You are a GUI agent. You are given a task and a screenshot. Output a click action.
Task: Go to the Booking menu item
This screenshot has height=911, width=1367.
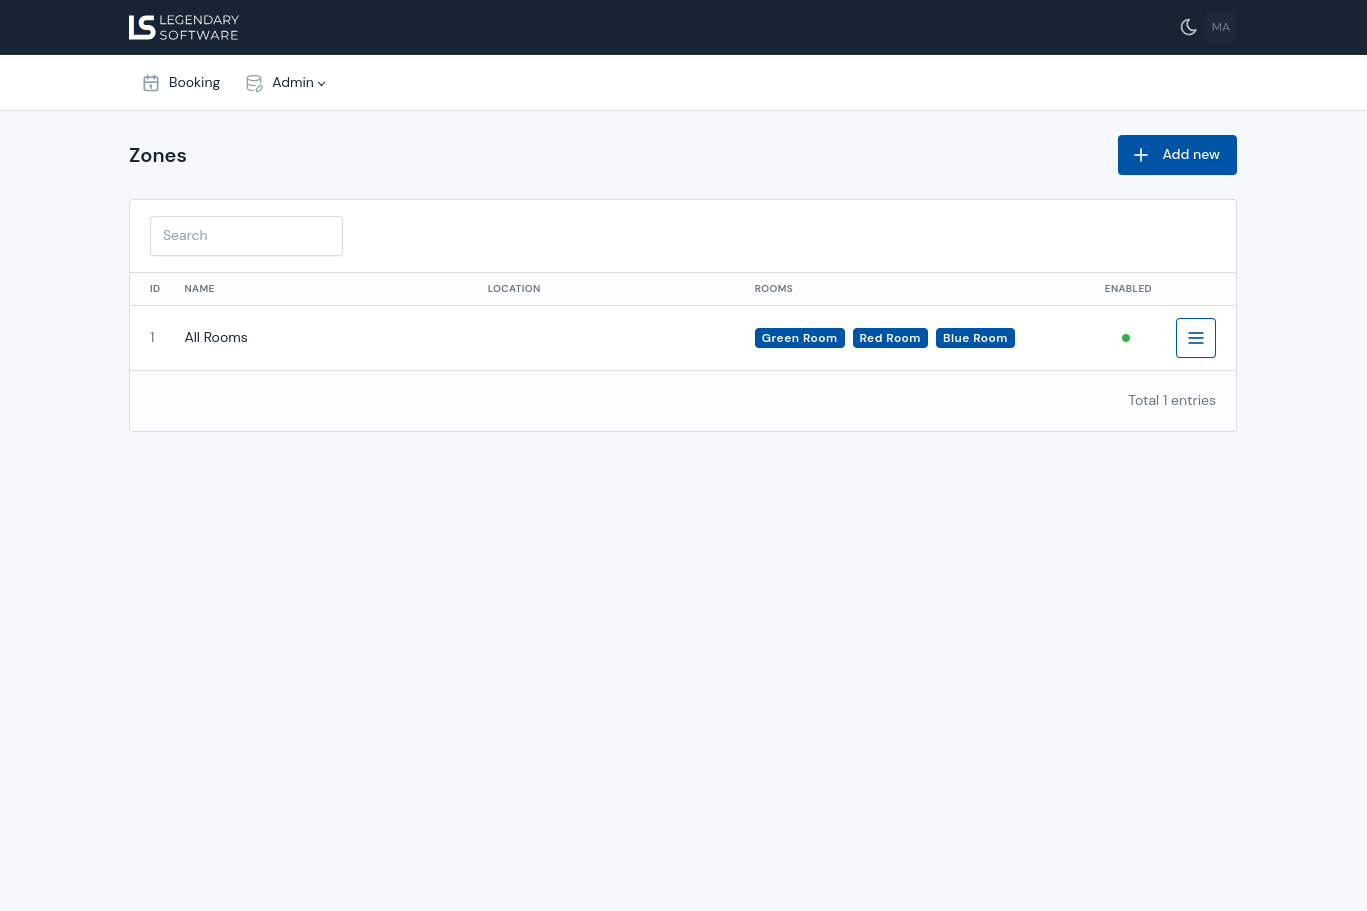click(194, 83)
